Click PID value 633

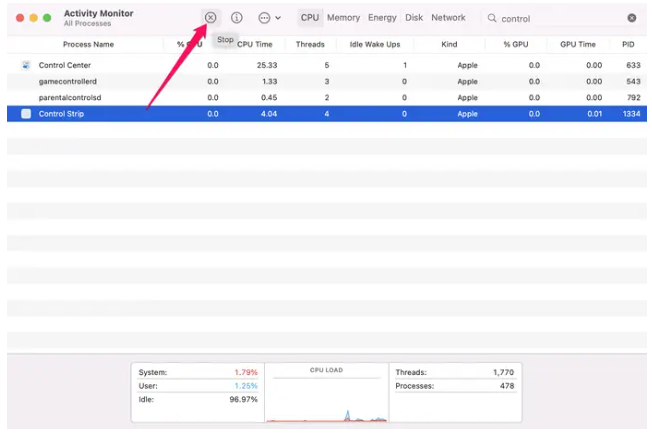(x=633, y=65)
